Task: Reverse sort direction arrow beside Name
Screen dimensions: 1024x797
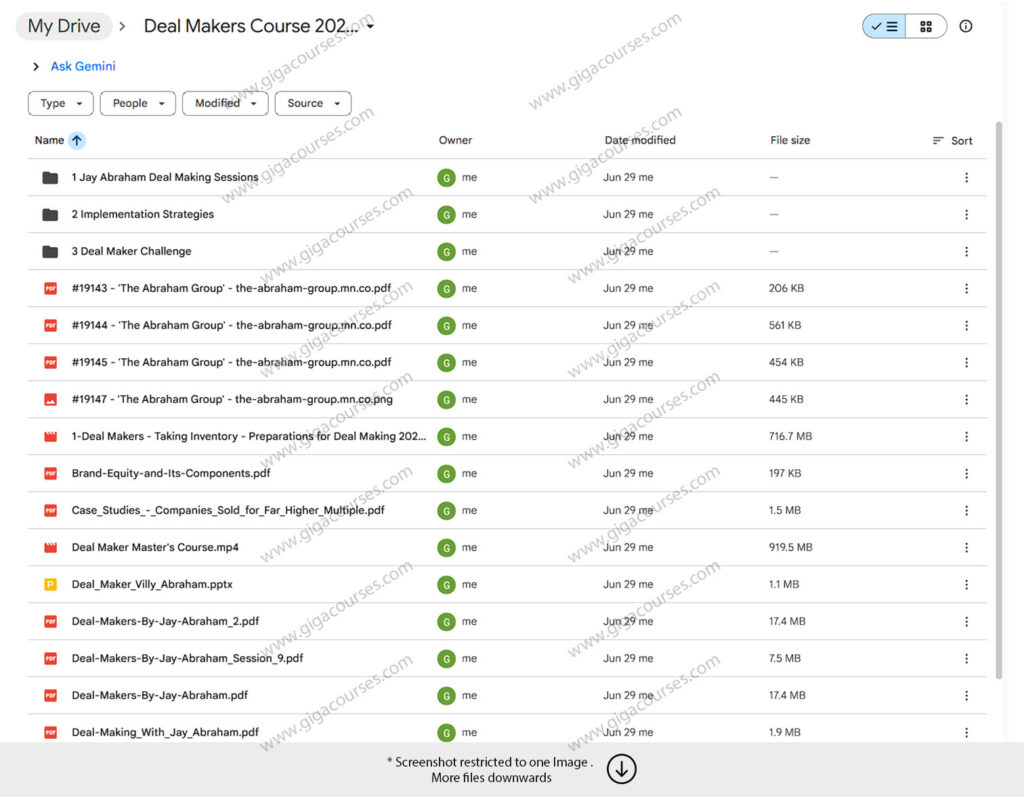Action: pyautogui.click(x=77, y=140)
